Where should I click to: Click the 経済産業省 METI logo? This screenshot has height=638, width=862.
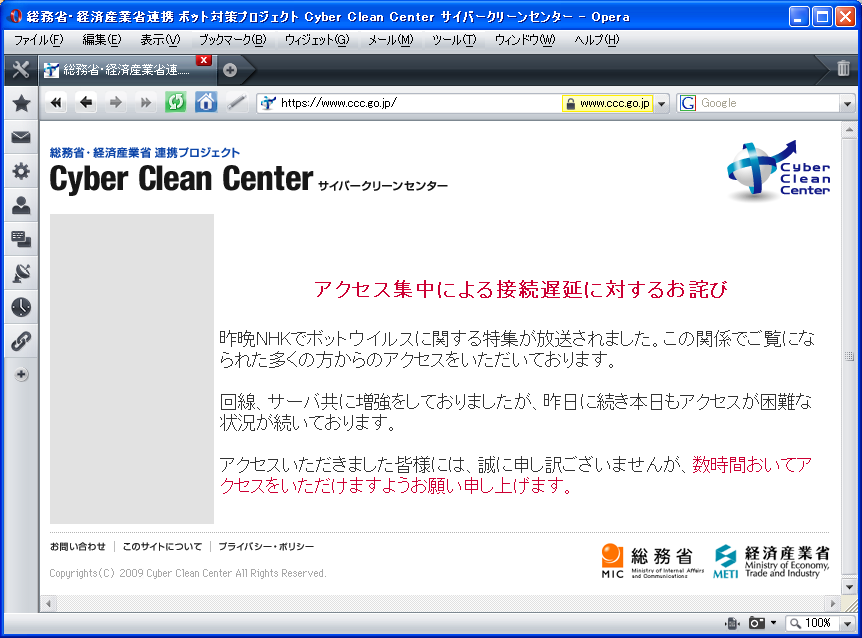(x=771, y=561)
